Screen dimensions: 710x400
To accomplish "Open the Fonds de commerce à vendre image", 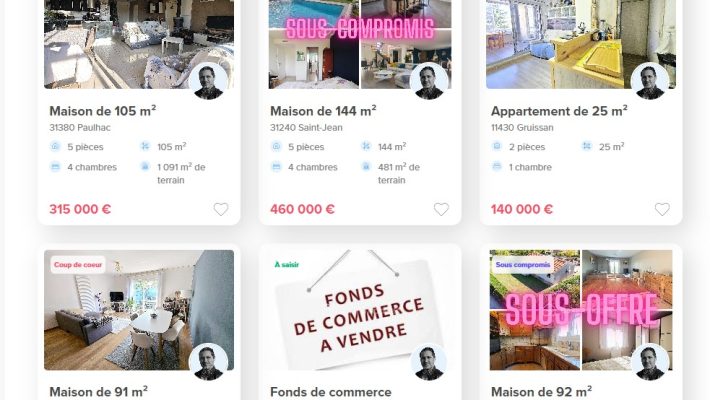I will click(360, 310).
